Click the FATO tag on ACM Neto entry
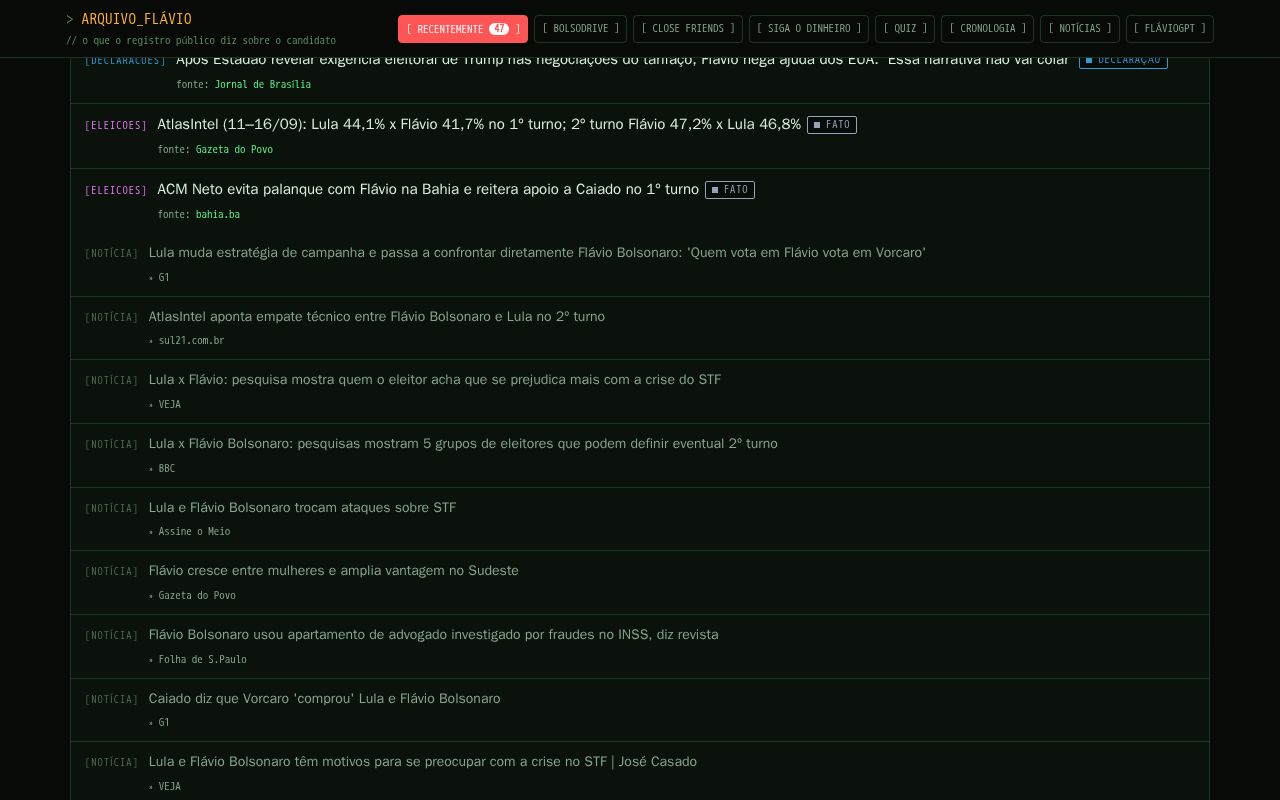 click(730, 190)
